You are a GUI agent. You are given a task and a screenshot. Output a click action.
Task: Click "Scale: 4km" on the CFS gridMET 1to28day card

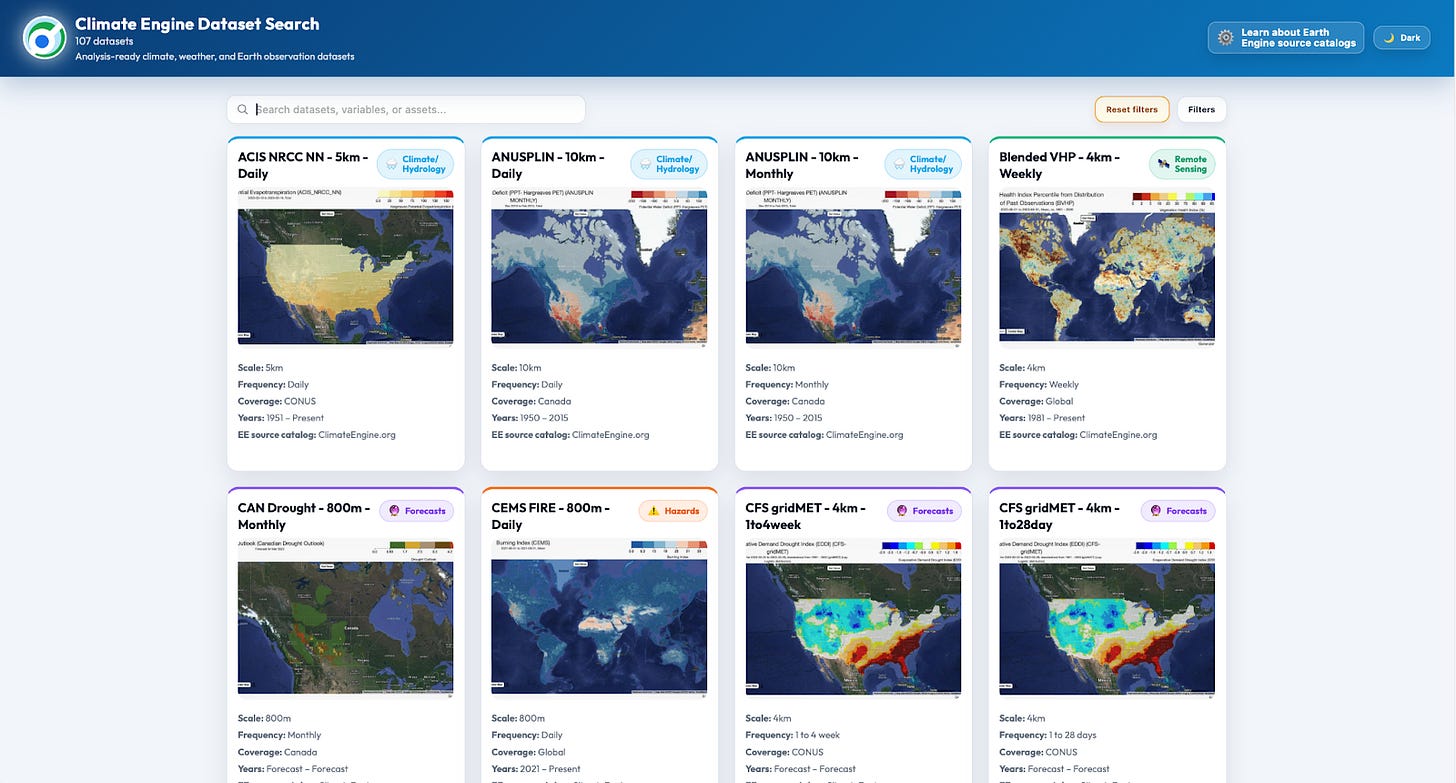pyautogui.click(x=1022, y=718)
